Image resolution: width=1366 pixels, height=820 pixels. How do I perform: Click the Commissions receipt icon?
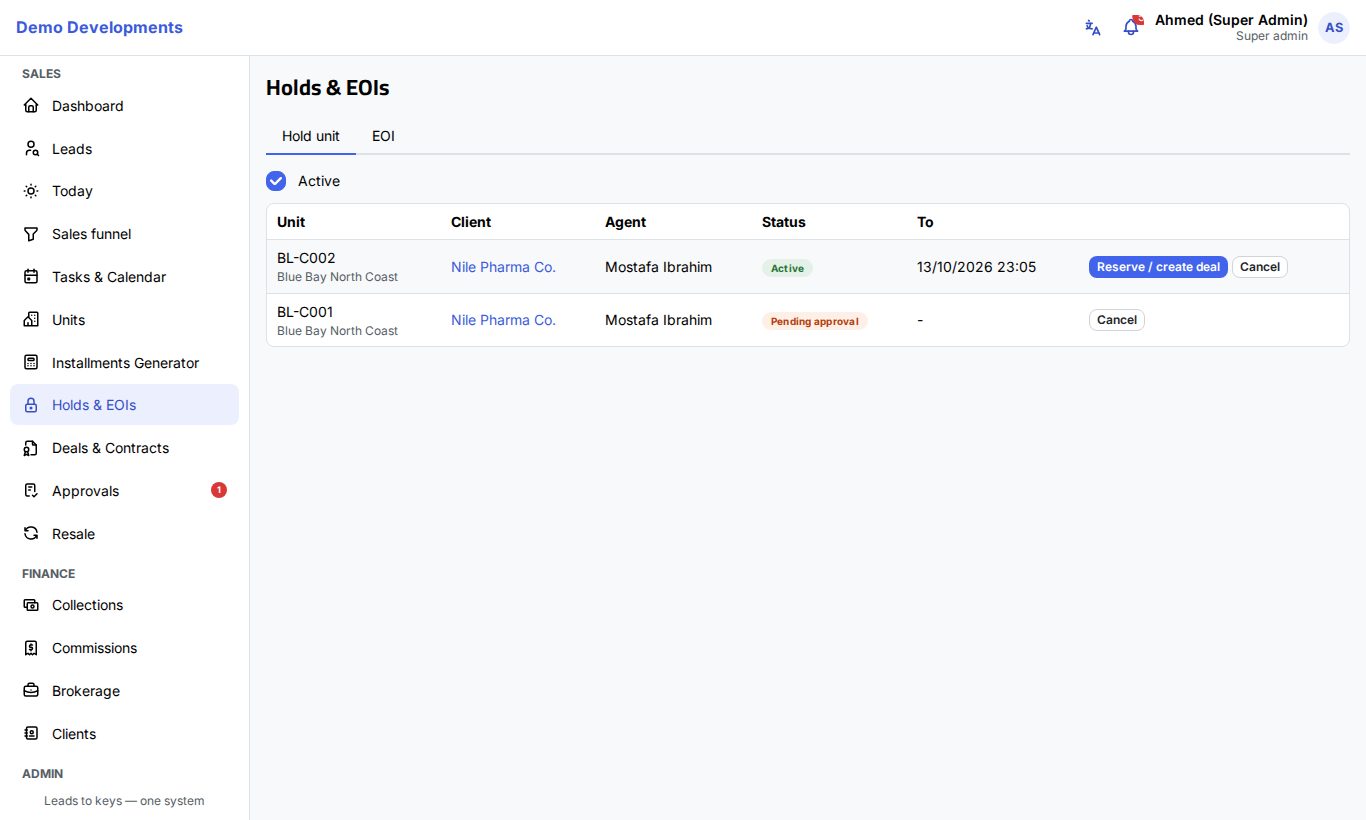pos(31,648)
